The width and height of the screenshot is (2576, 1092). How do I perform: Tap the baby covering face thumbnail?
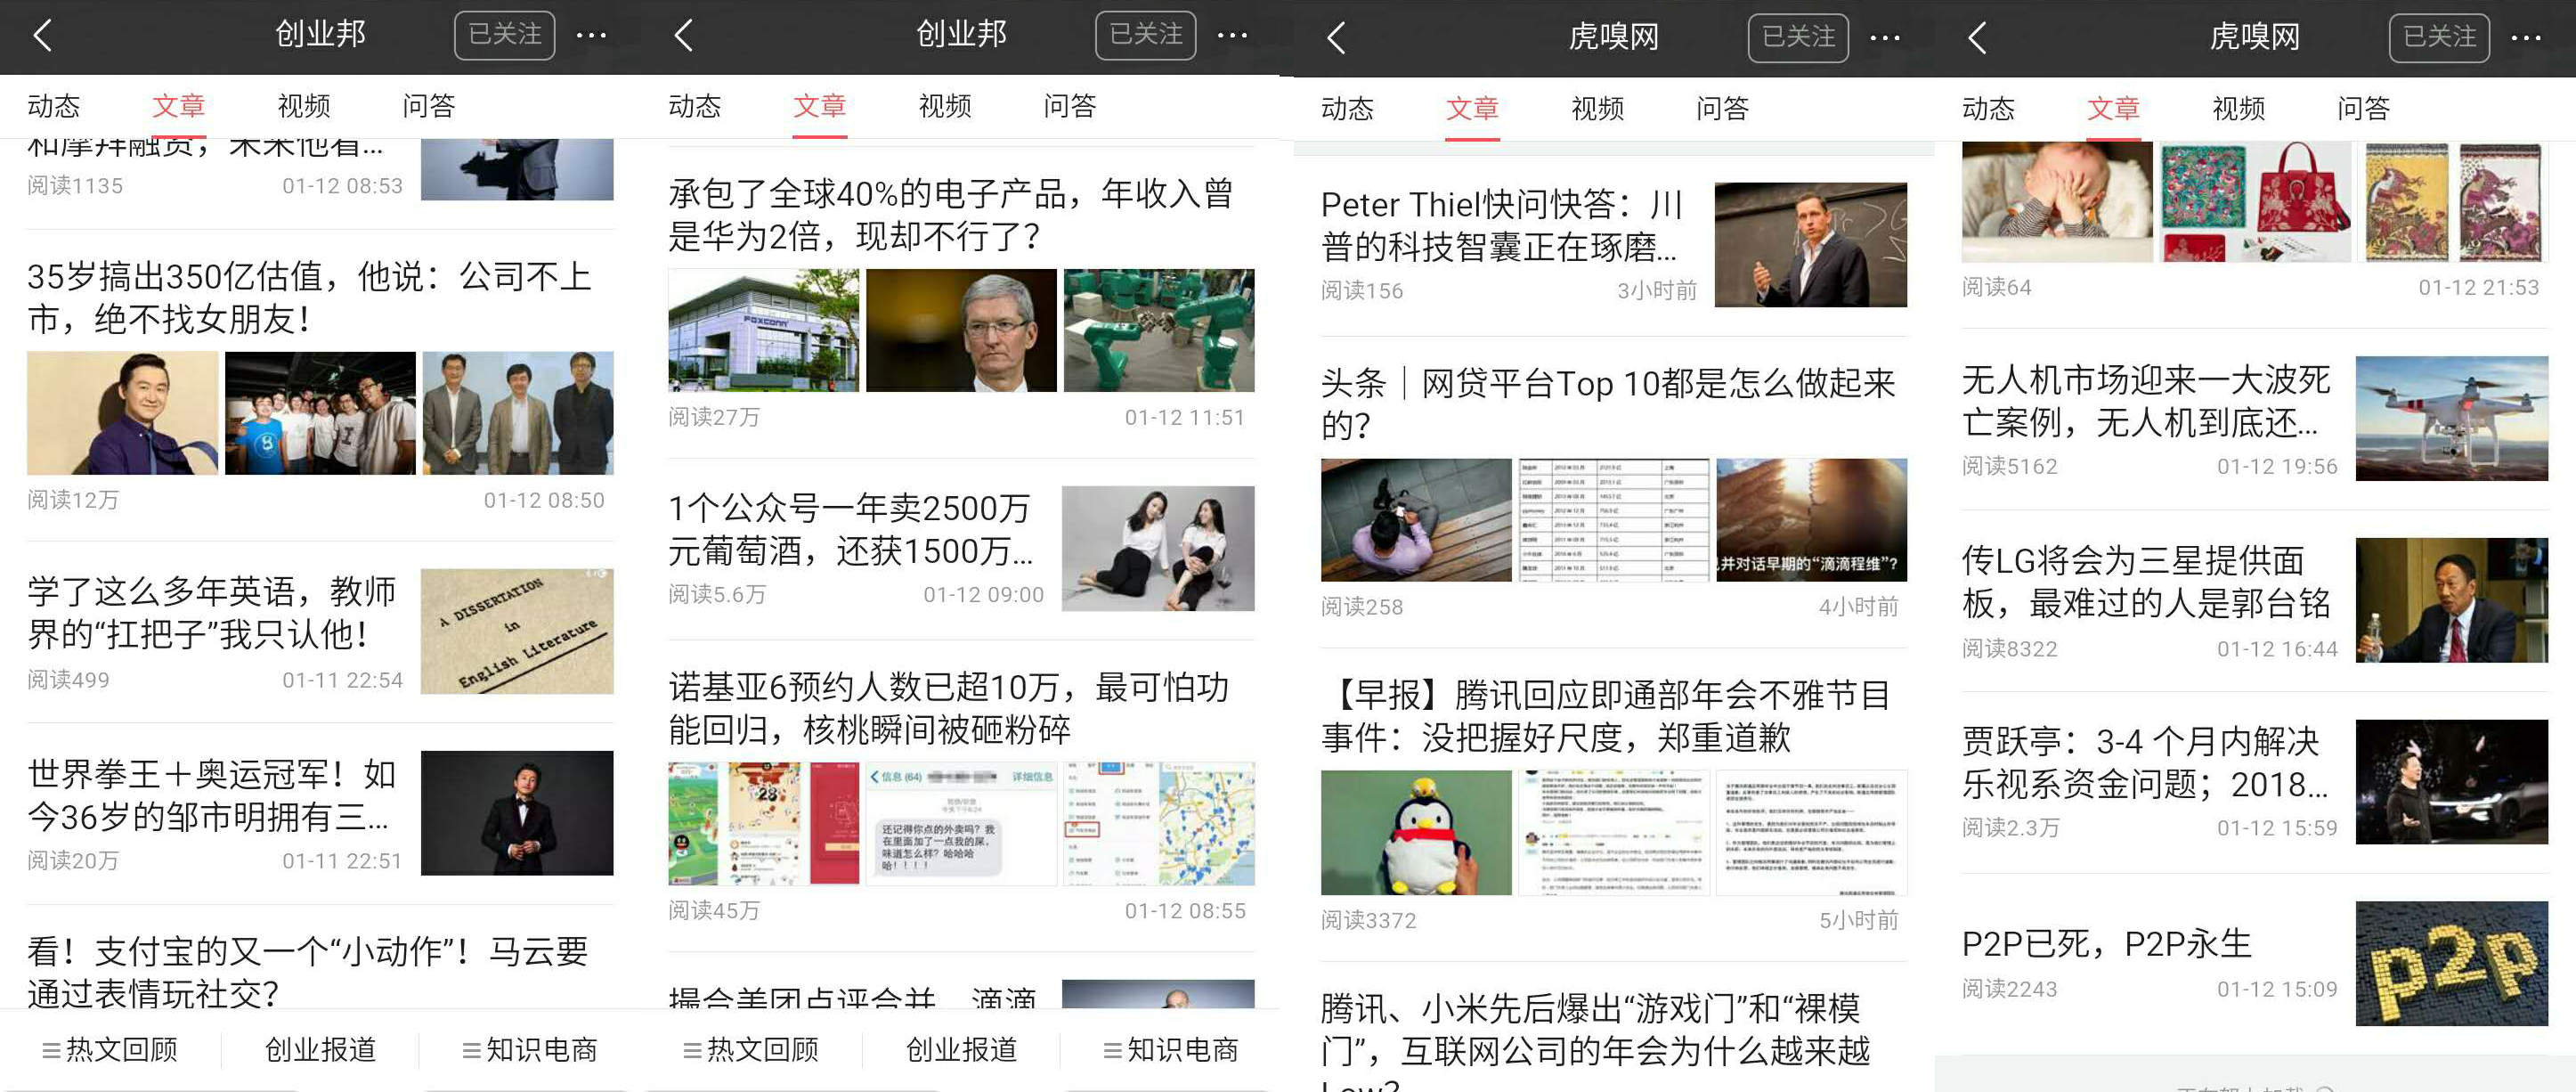coord(2057,202)
